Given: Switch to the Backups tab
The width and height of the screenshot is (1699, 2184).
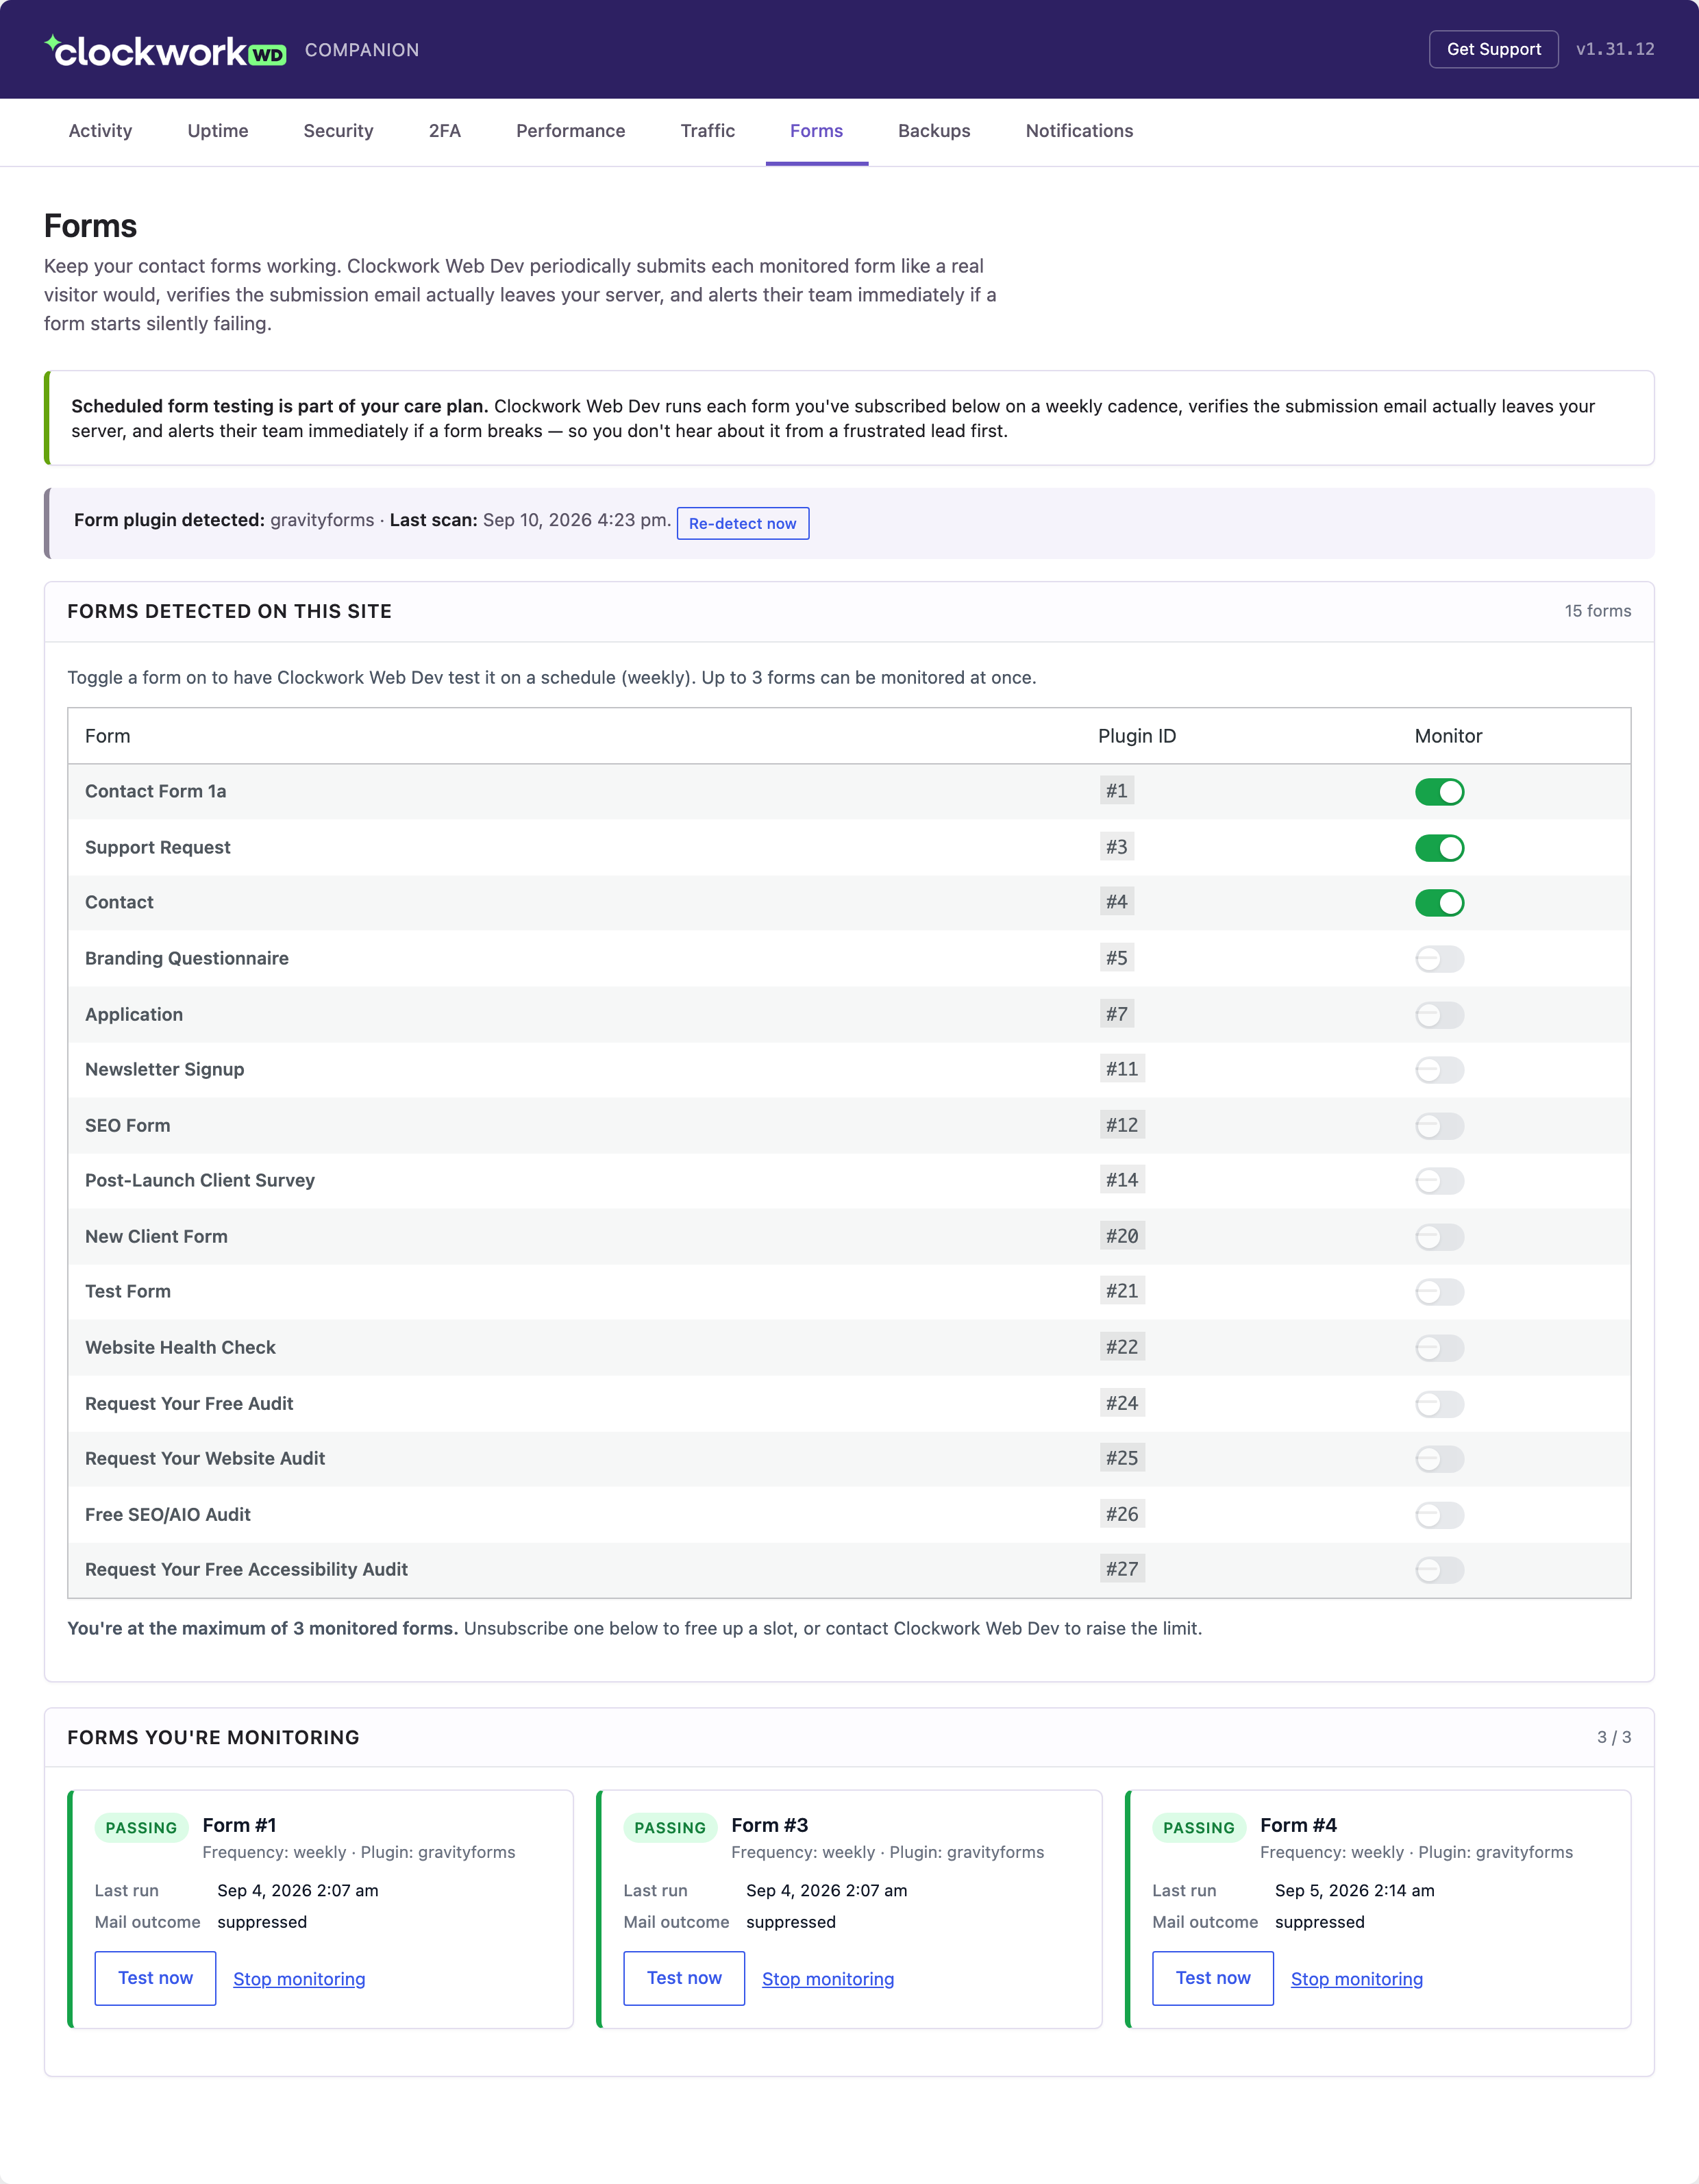Looking at the screenshot, I should click(934, 131).
